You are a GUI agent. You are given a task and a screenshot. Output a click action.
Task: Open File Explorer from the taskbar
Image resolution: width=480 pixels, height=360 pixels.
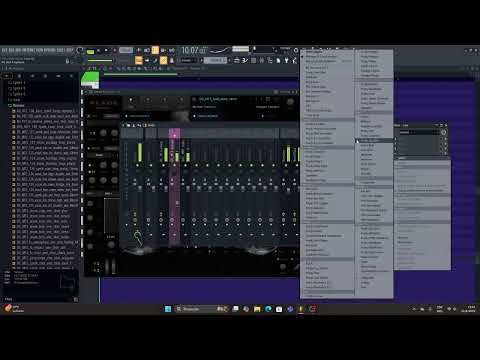[x=257, y=309]
